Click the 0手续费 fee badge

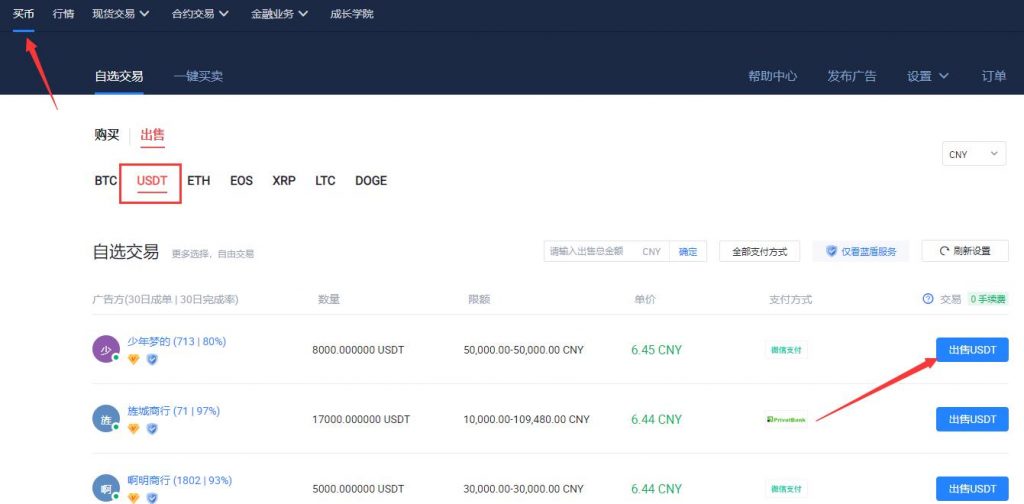[988, 299]
